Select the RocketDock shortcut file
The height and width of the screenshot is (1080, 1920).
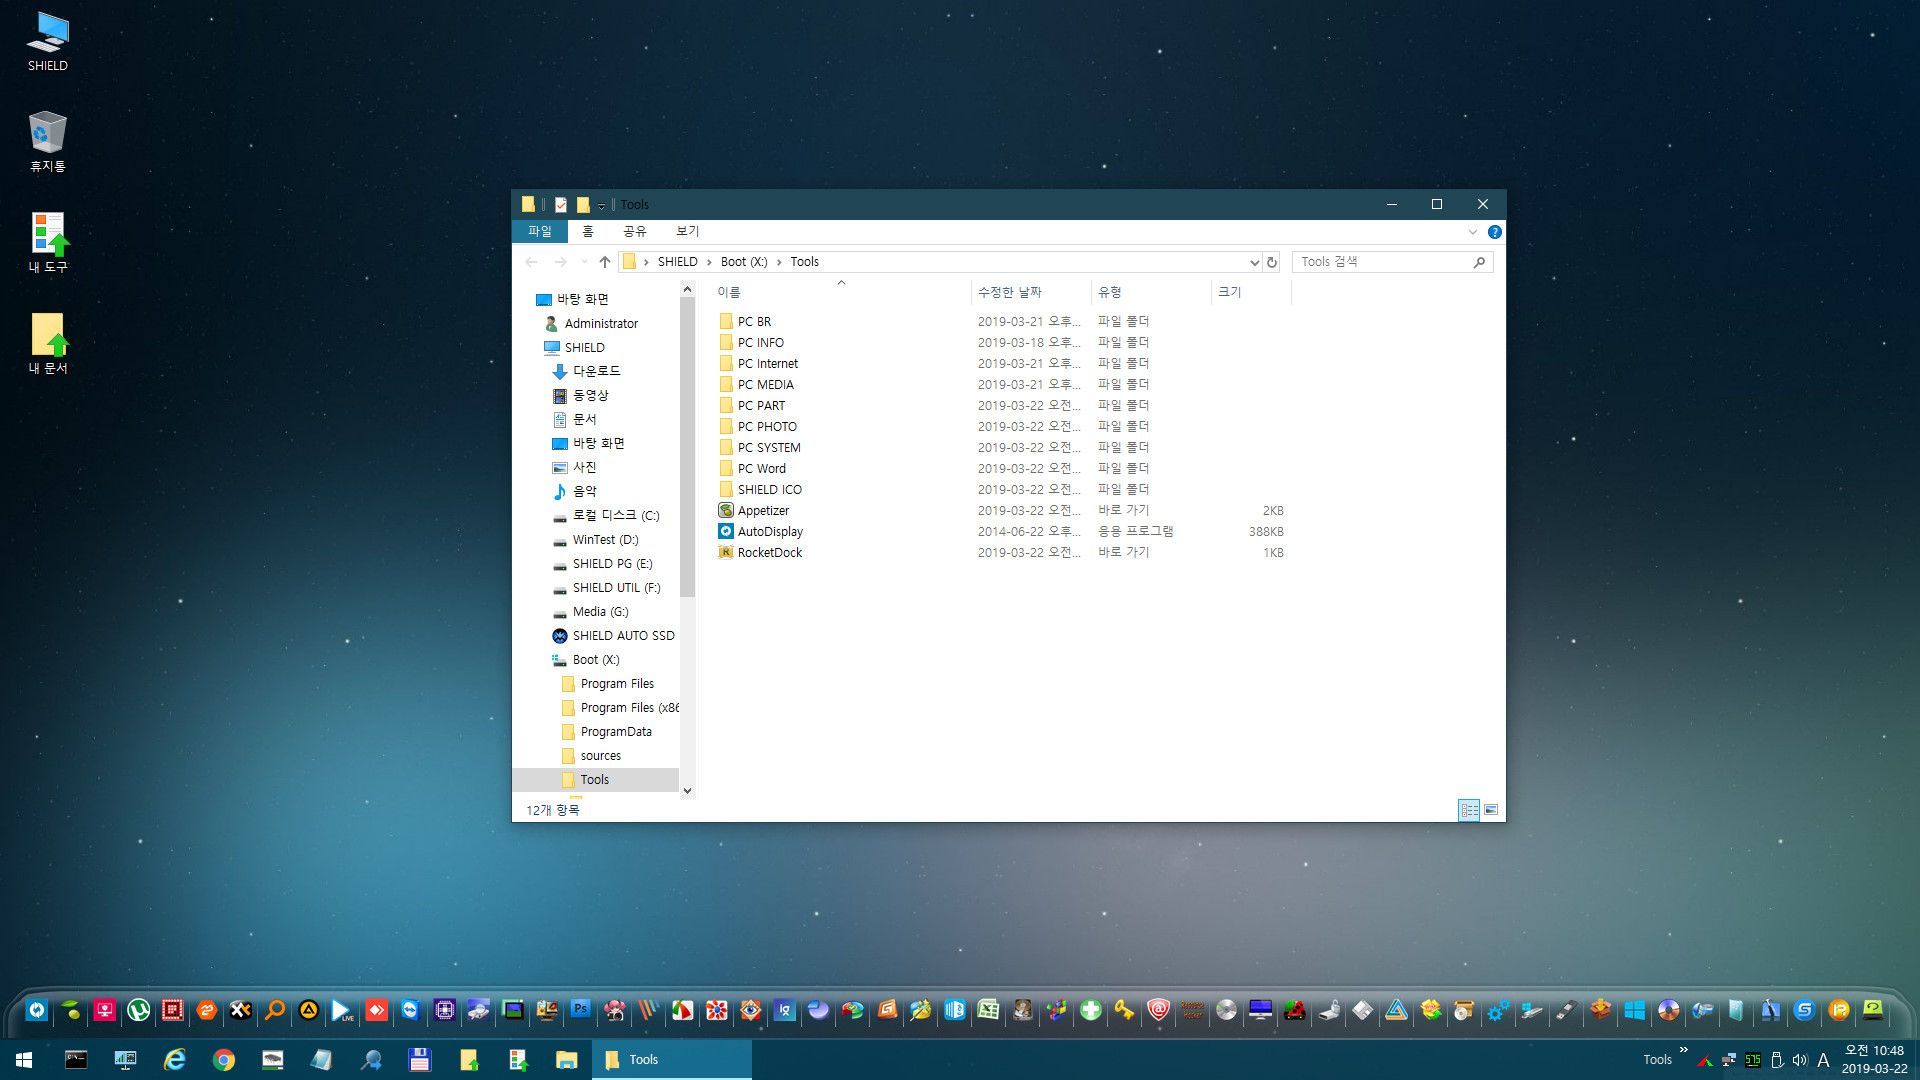pos(769,552)
